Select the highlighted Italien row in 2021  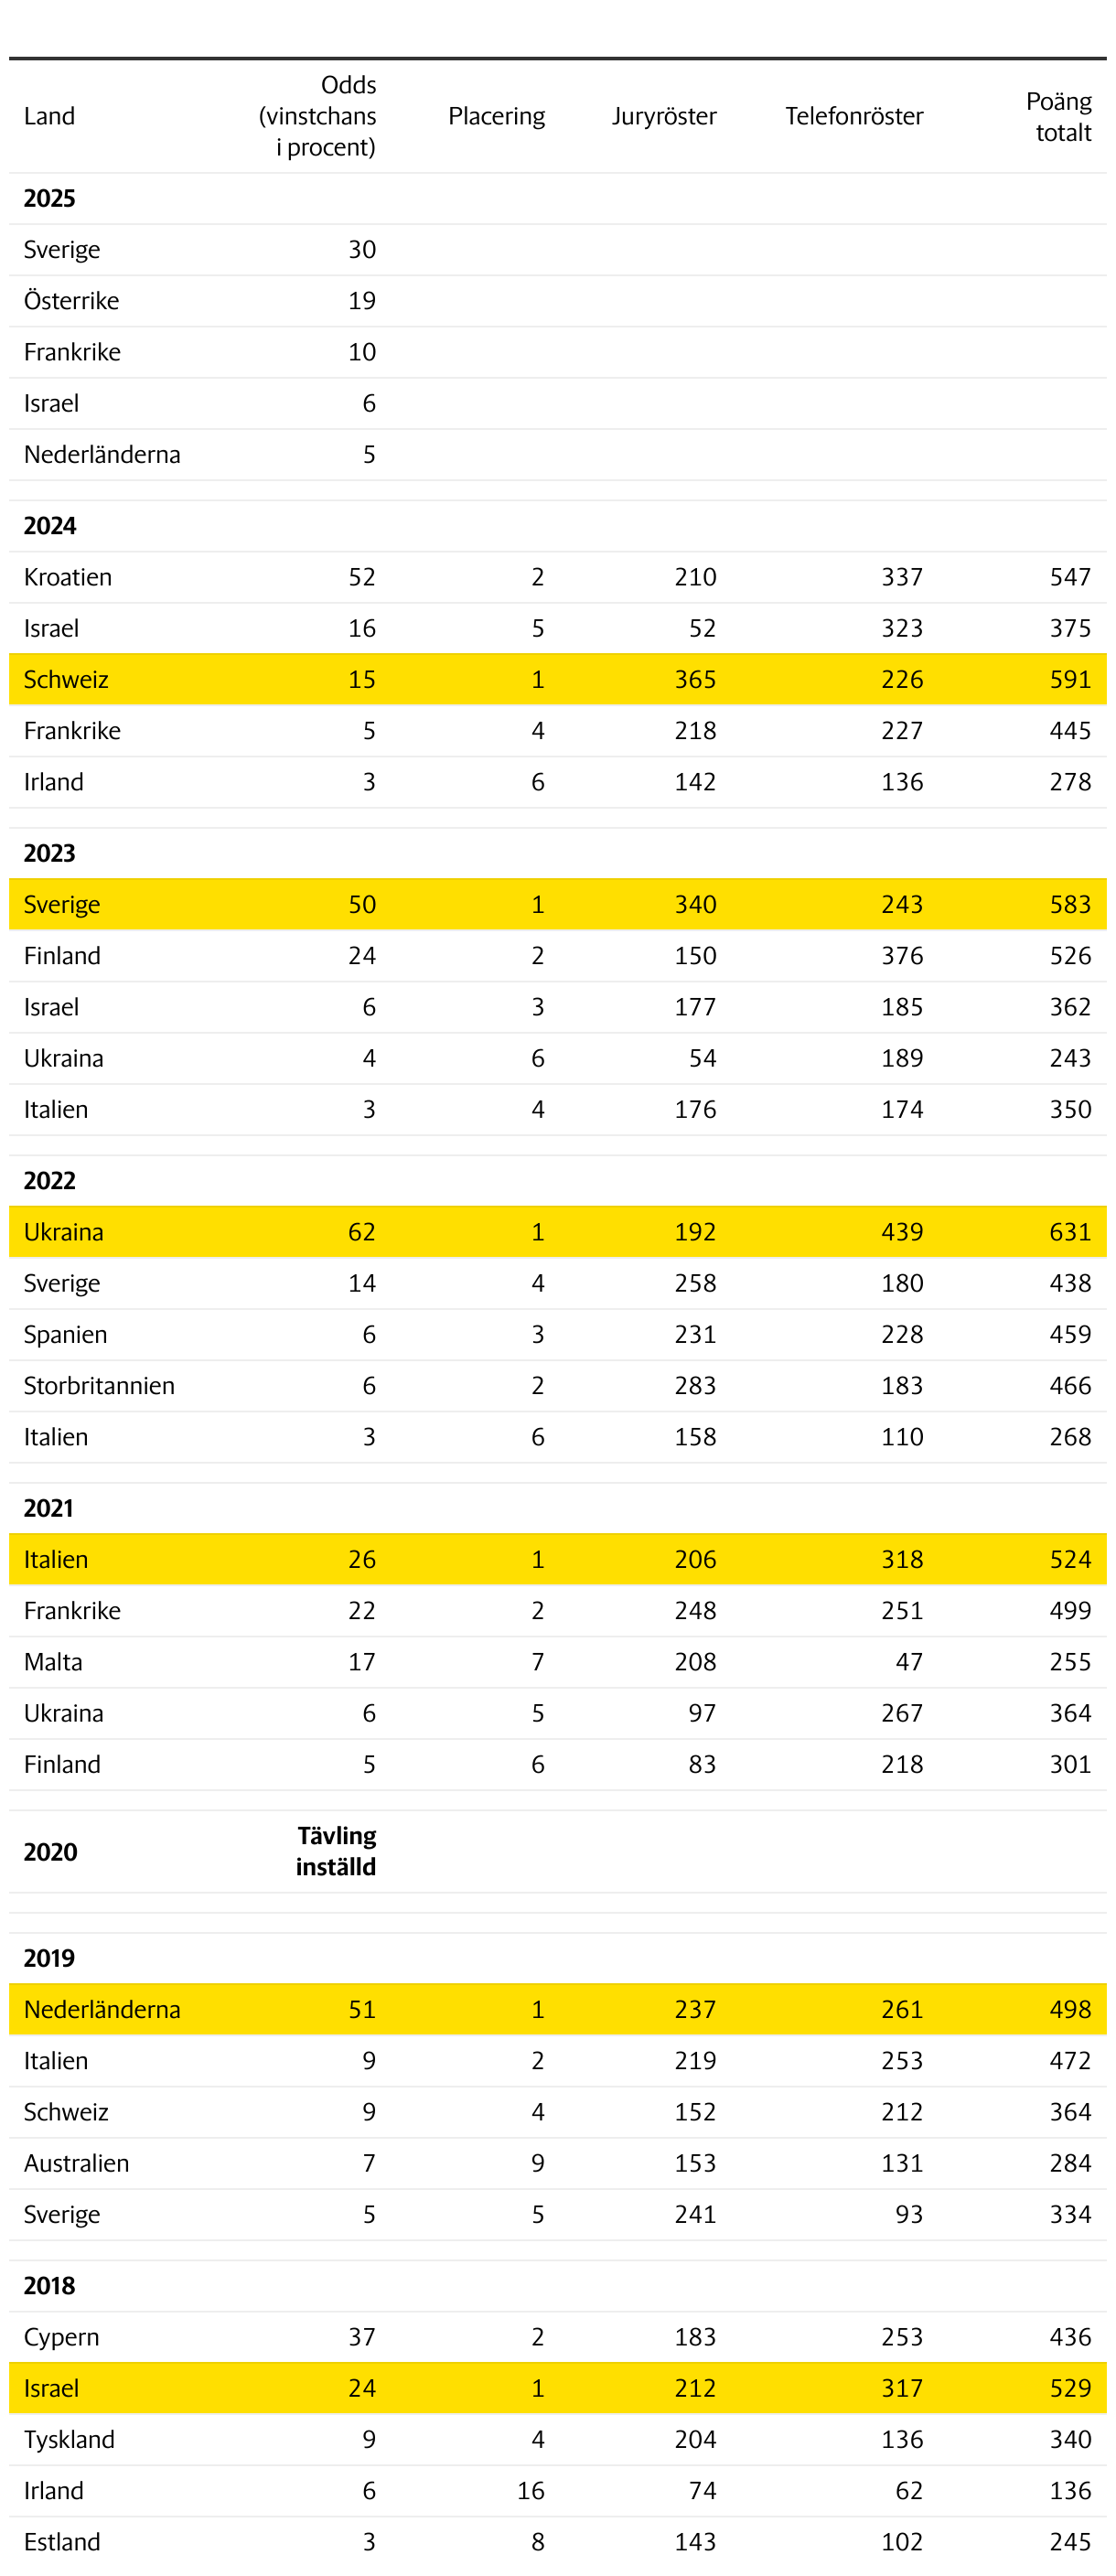pyautogui.click(x=558, y=1558)
